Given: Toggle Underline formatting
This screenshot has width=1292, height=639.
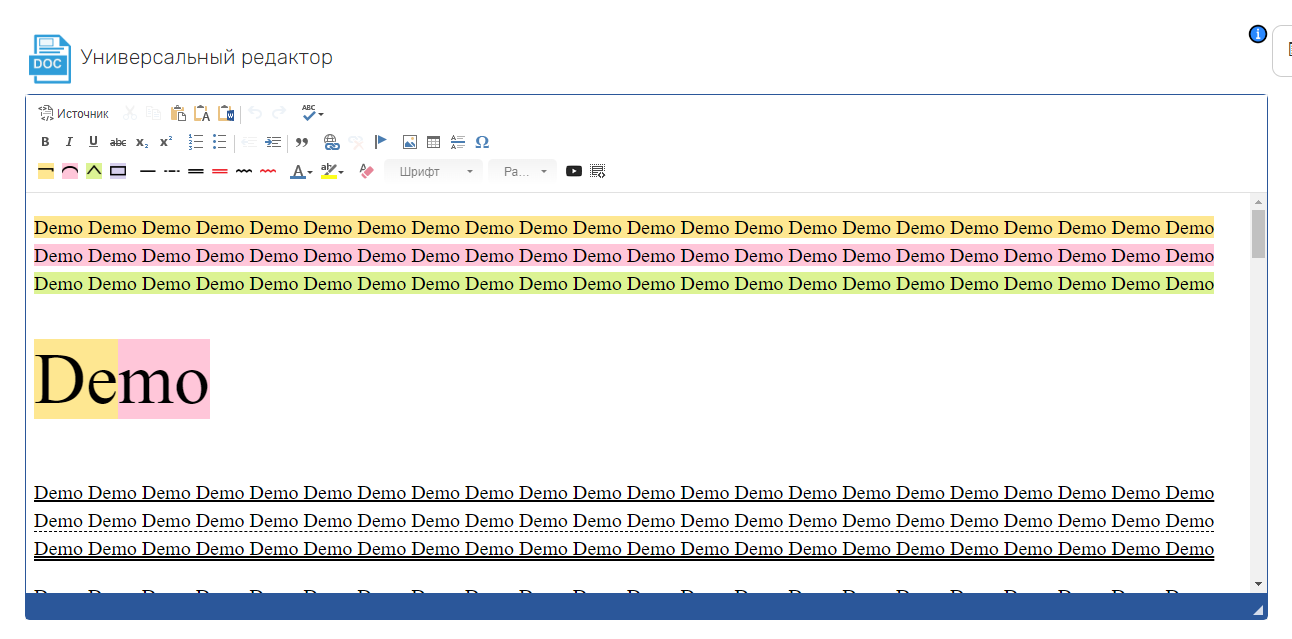Looking at the screenshot, I should click(93, 142).
